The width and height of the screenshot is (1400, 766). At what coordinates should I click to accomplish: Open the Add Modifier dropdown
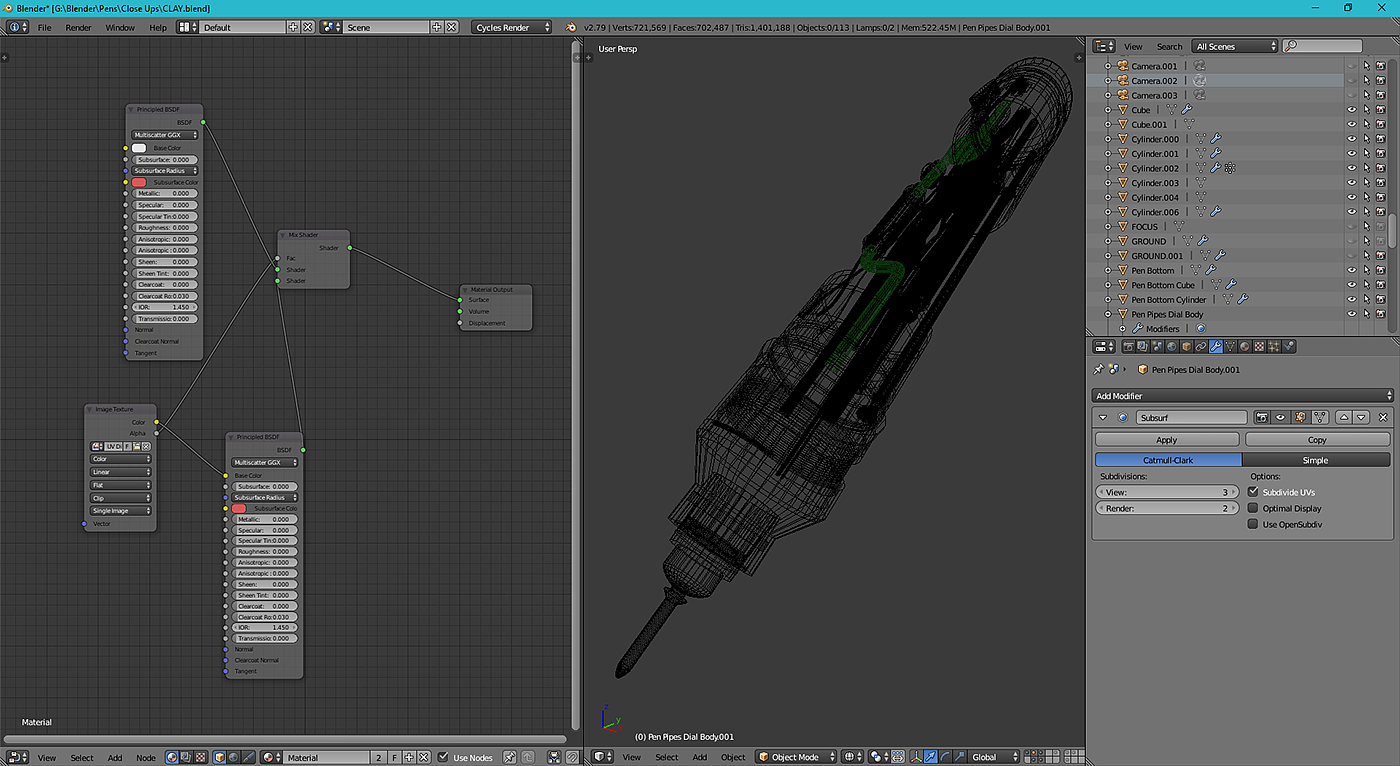tap(1242, 396)
